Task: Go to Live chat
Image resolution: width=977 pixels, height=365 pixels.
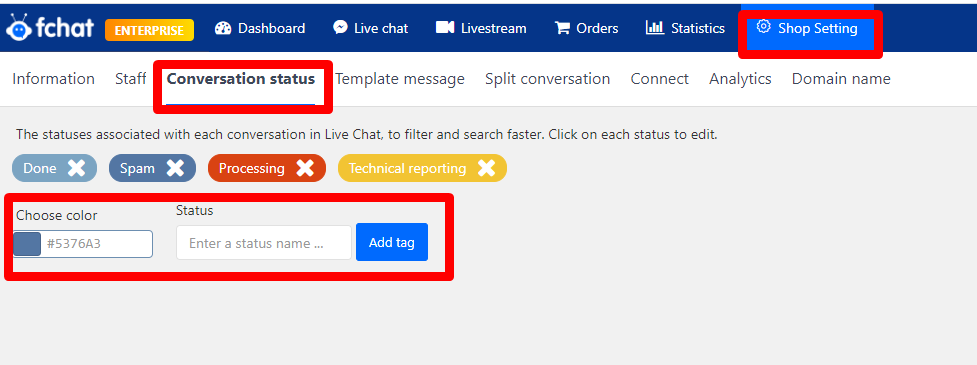Action: (371, 28)
